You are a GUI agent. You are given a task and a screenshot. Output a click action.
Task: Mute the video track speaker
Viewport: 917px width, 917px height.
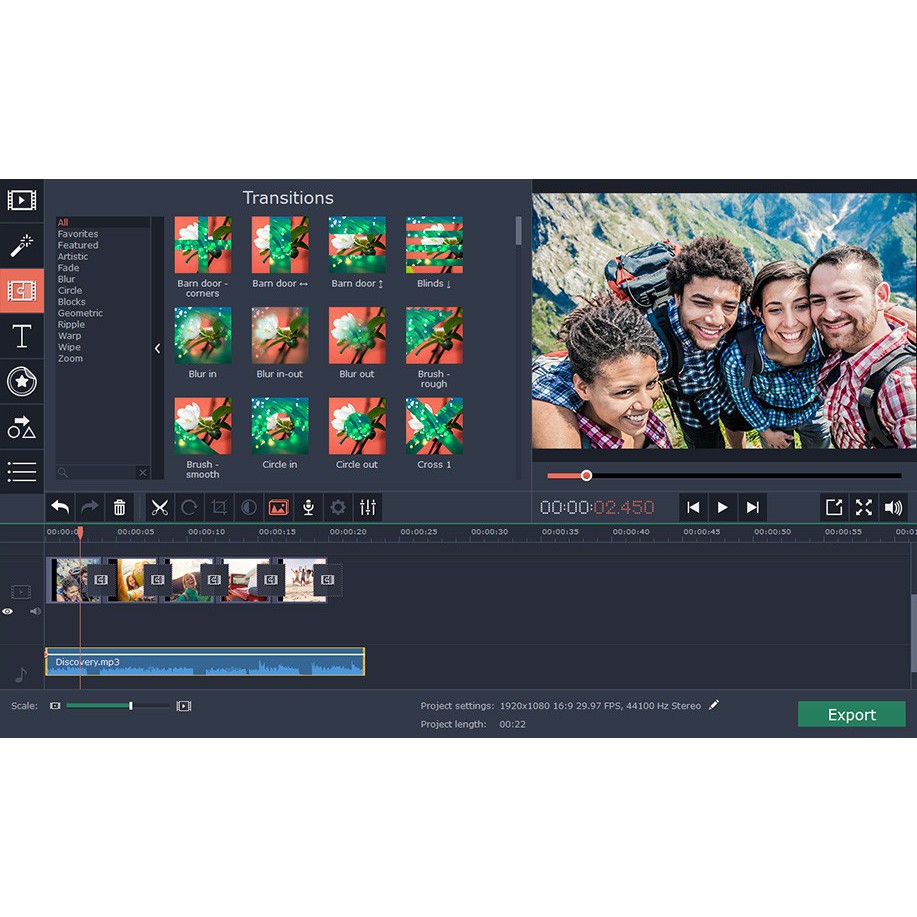[35, 611]
